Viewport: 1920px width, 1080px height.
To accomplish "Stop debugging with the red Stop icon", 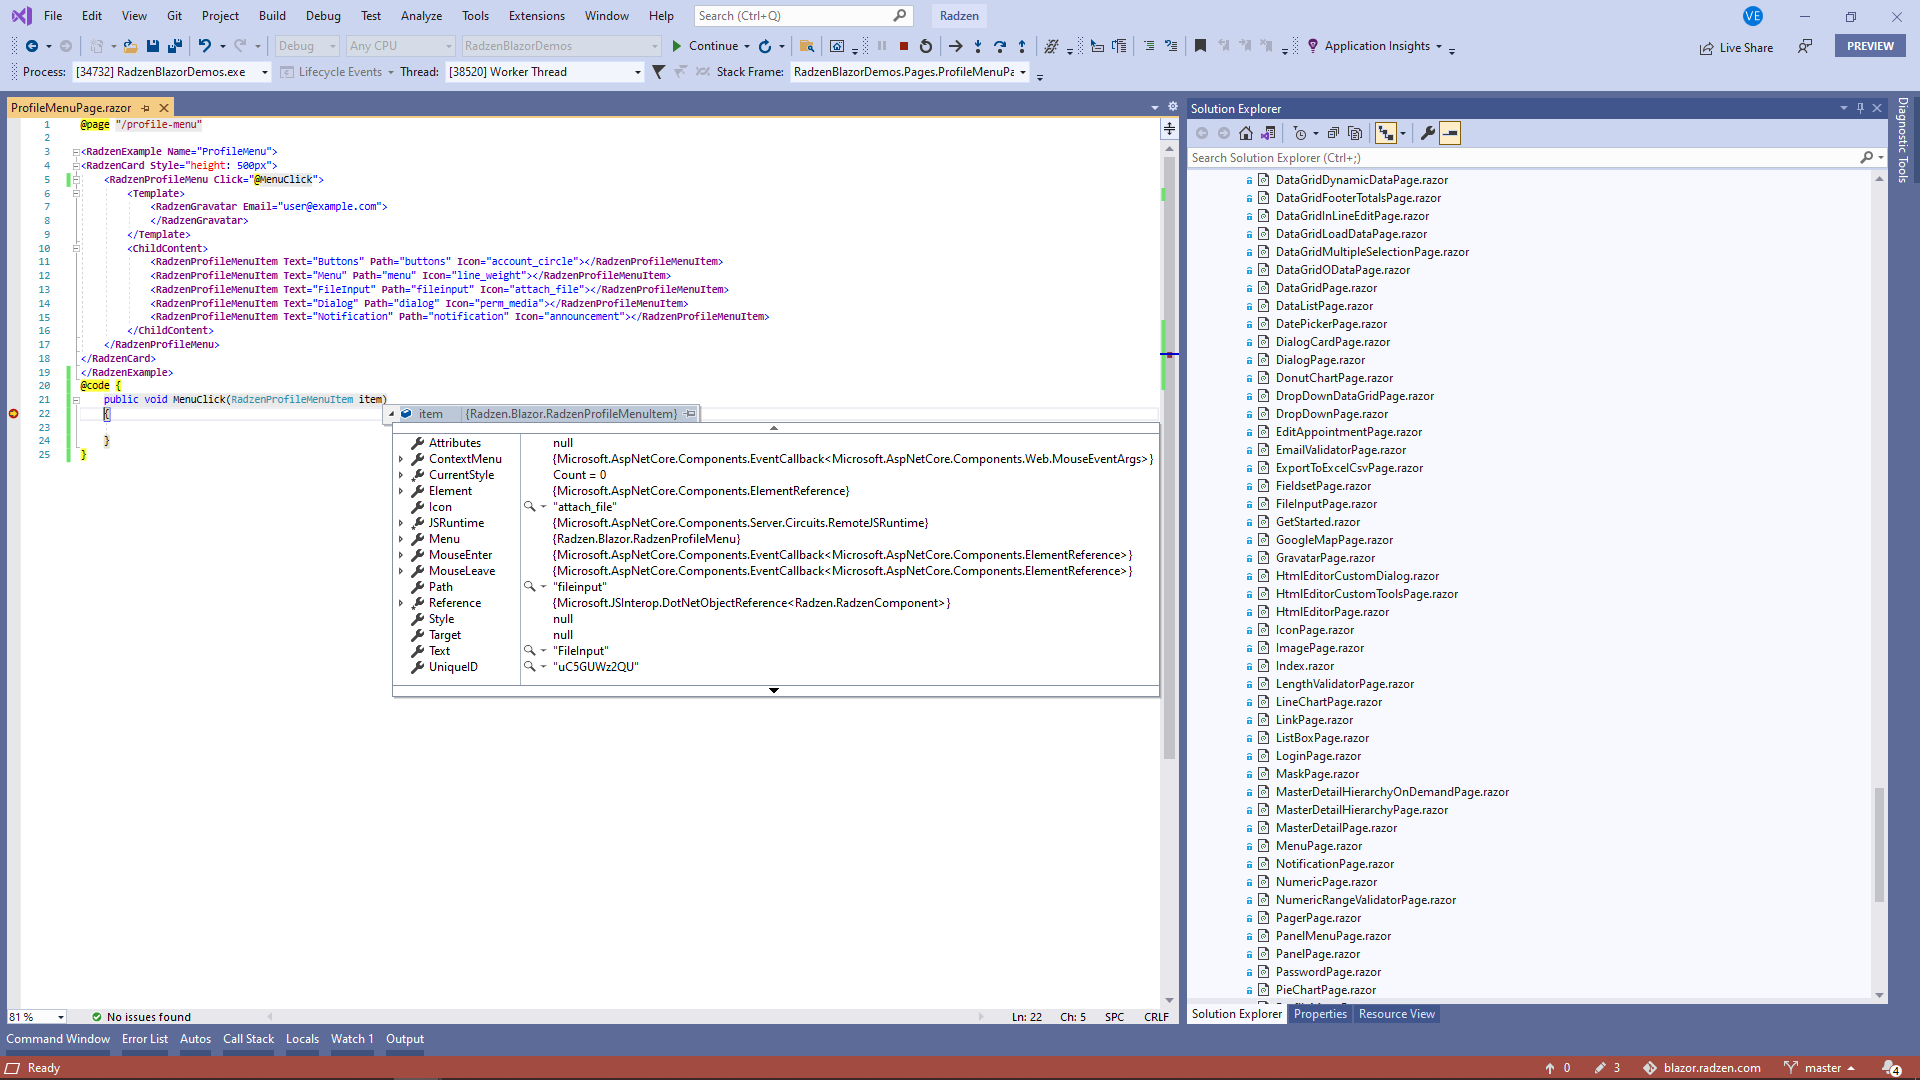I will [903, 46].
